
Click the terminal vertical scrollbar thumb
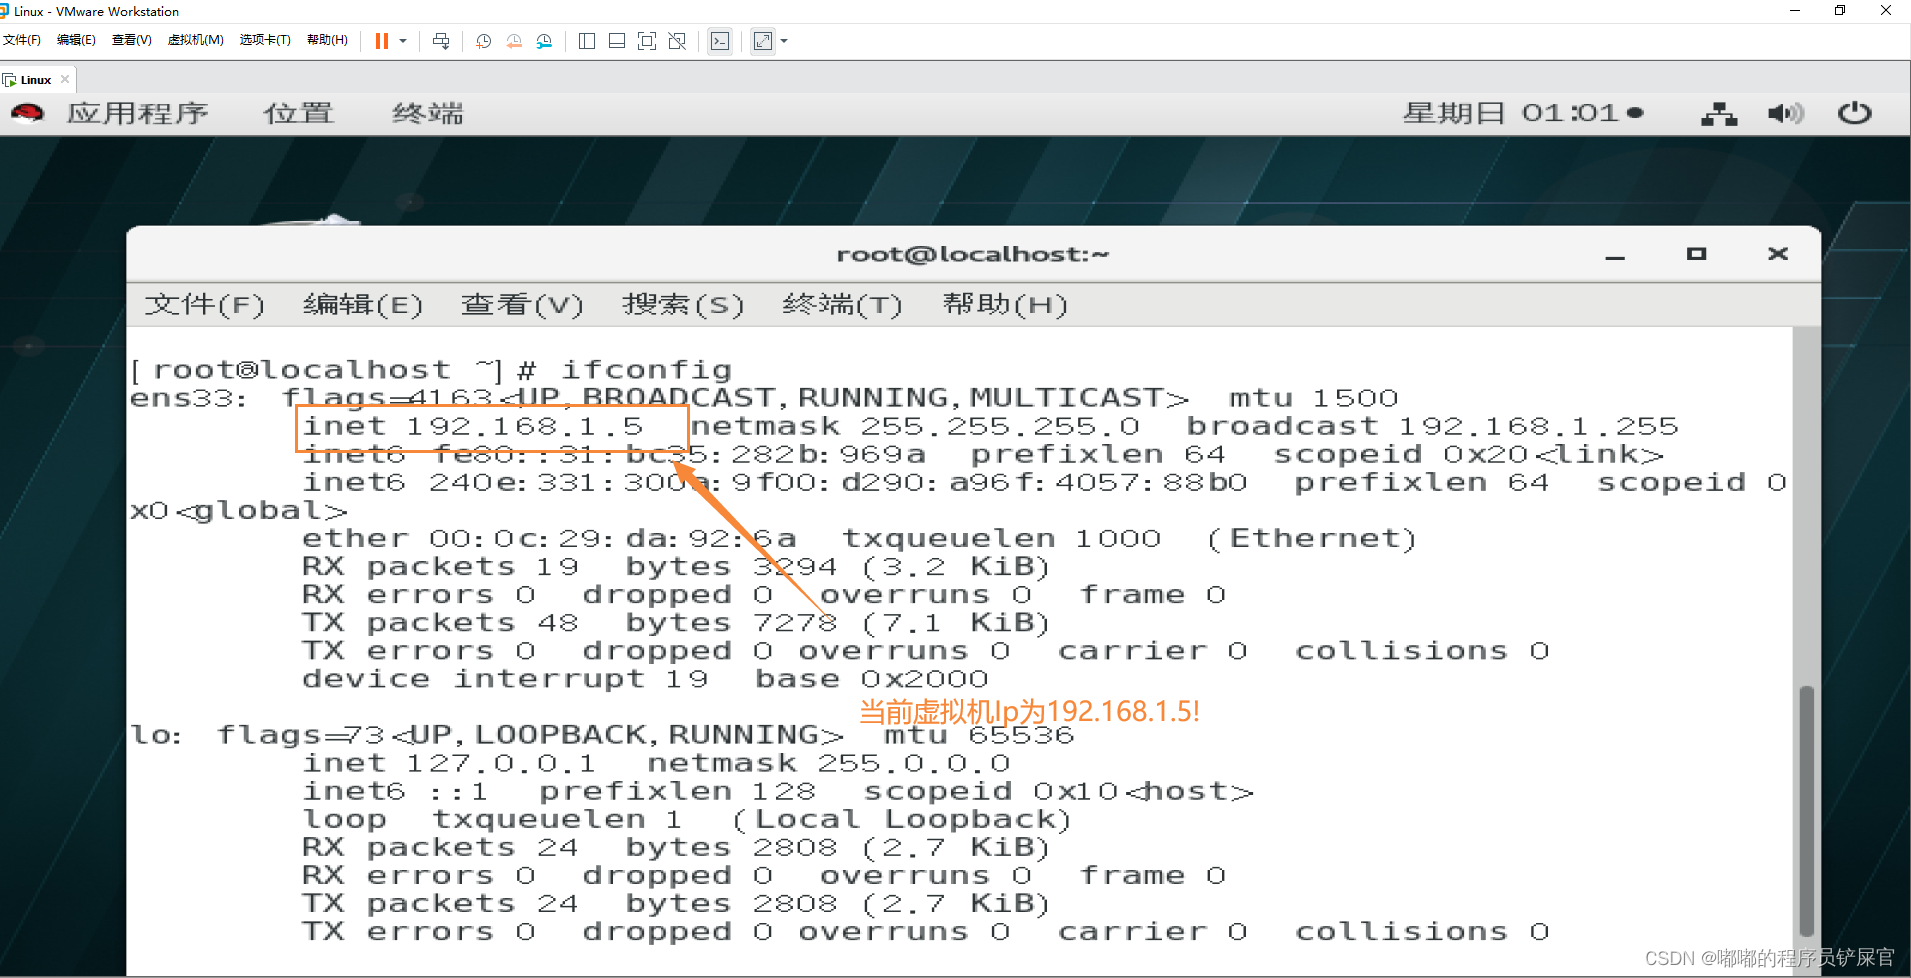pyautogui.click(x=1806, y=810)
